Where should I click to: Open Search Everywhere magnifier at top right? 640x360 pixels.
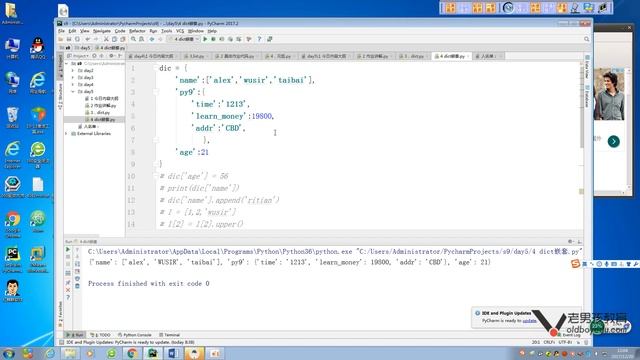pos(587,39)
